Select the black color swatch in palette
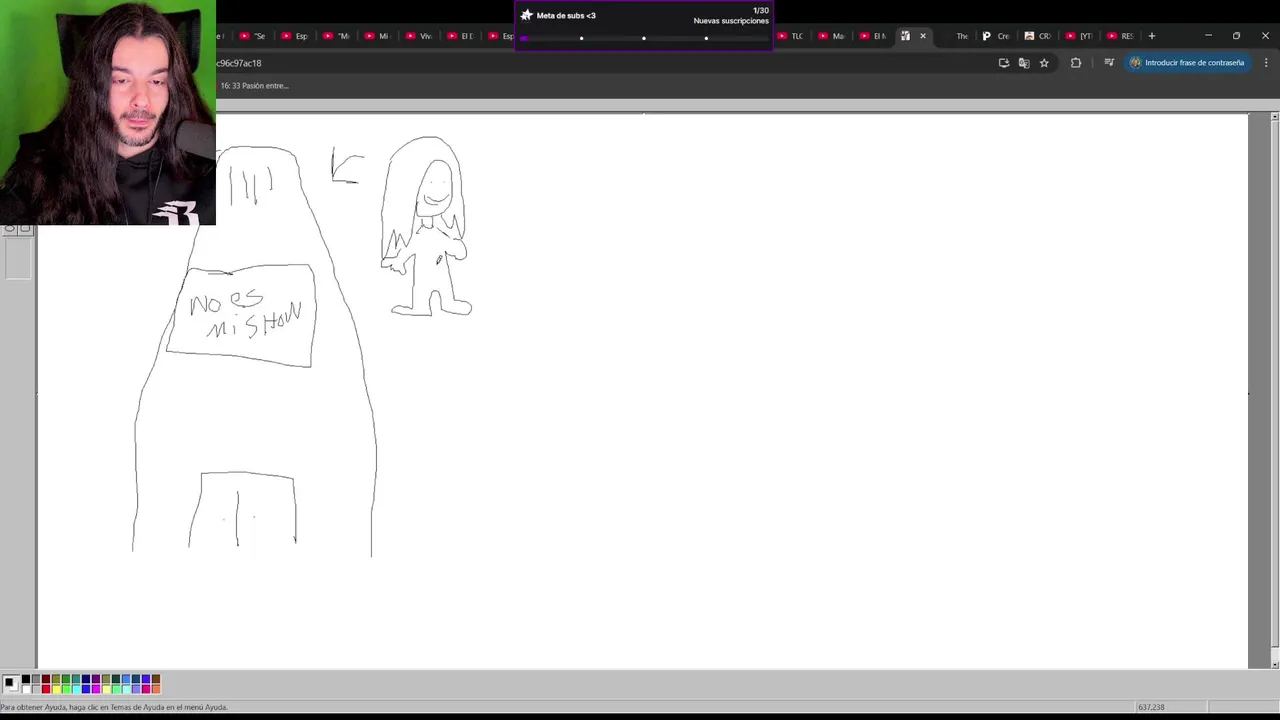Viewport: 1280px width, 720px height. 26,679
